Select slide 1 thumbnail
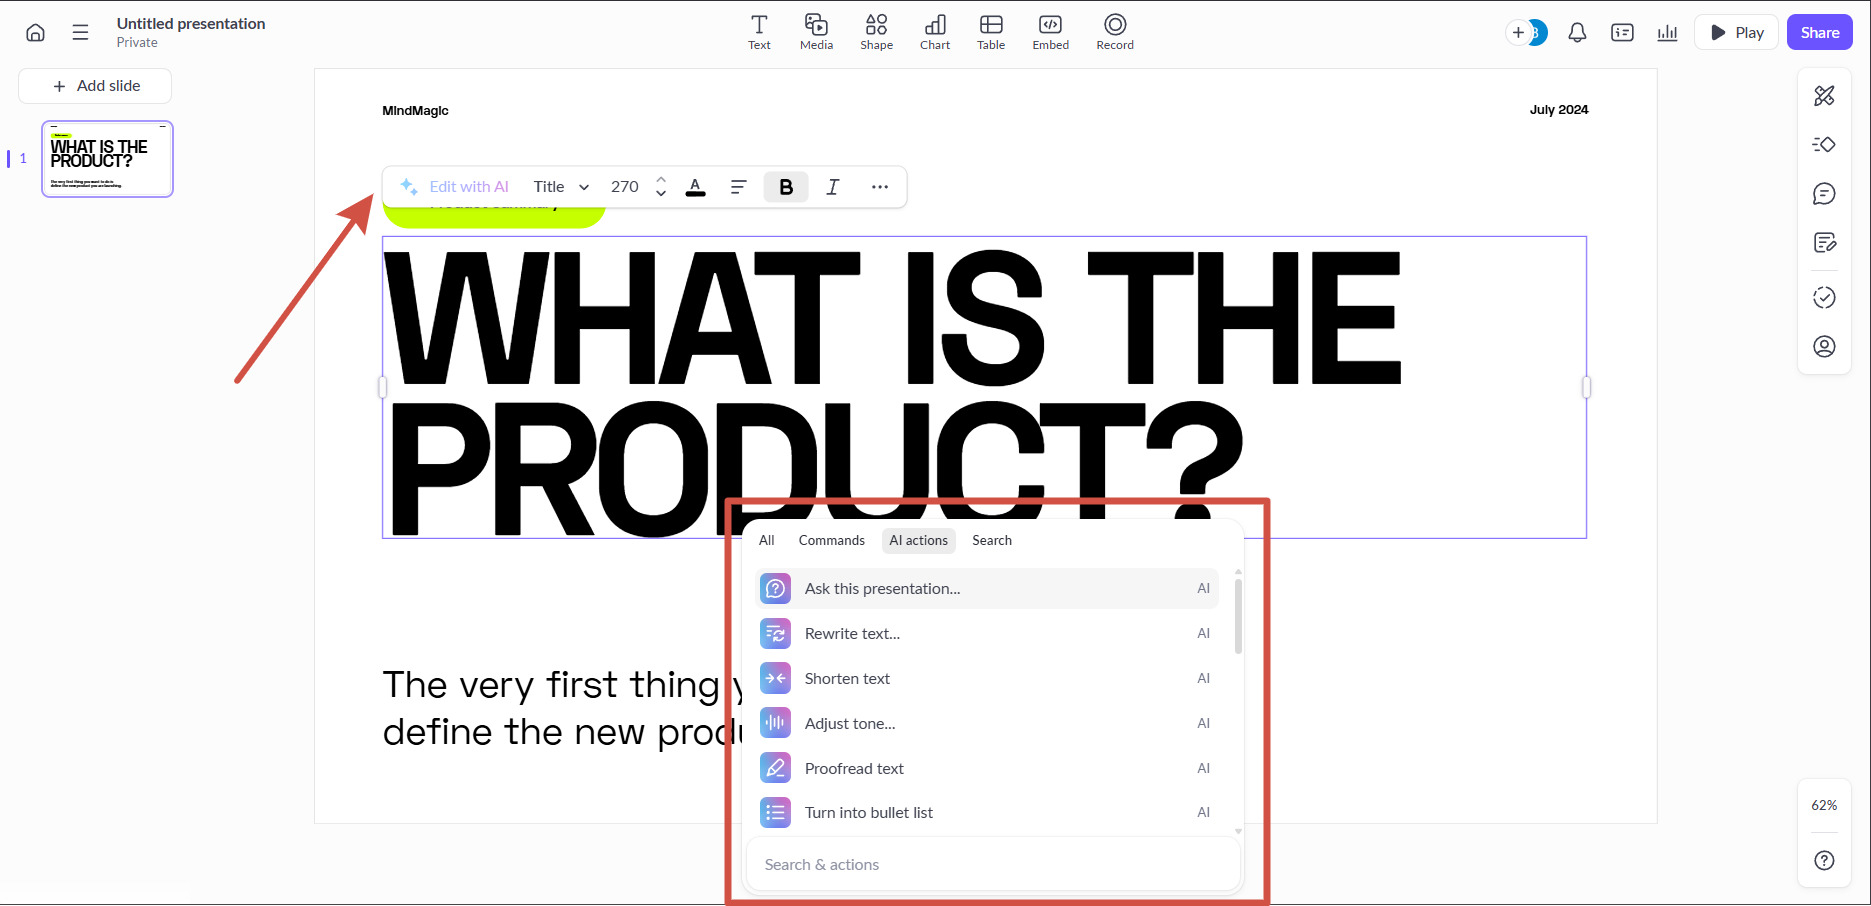The height and width of the screenshot is (906, 1871). [x=107, y=159]
